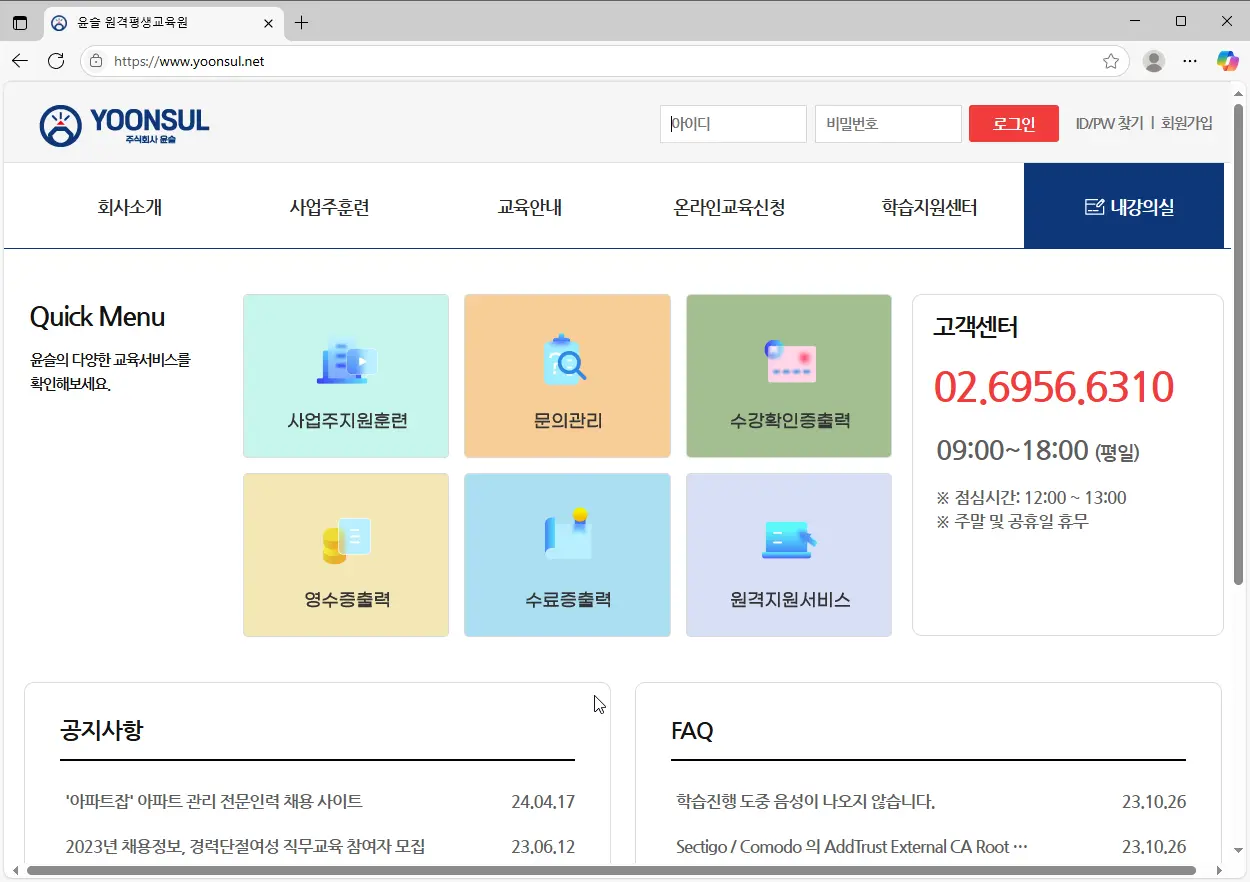Open 수강확인증출력 to print attendance certificate
This screenshot has width=1250, height=882.
pos(788,375)
